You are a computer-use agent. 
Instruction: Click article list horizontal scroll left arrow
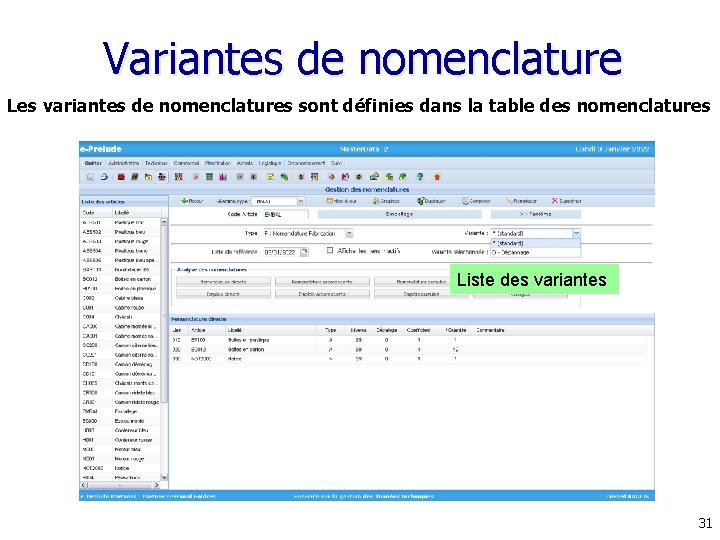point(84,485)
